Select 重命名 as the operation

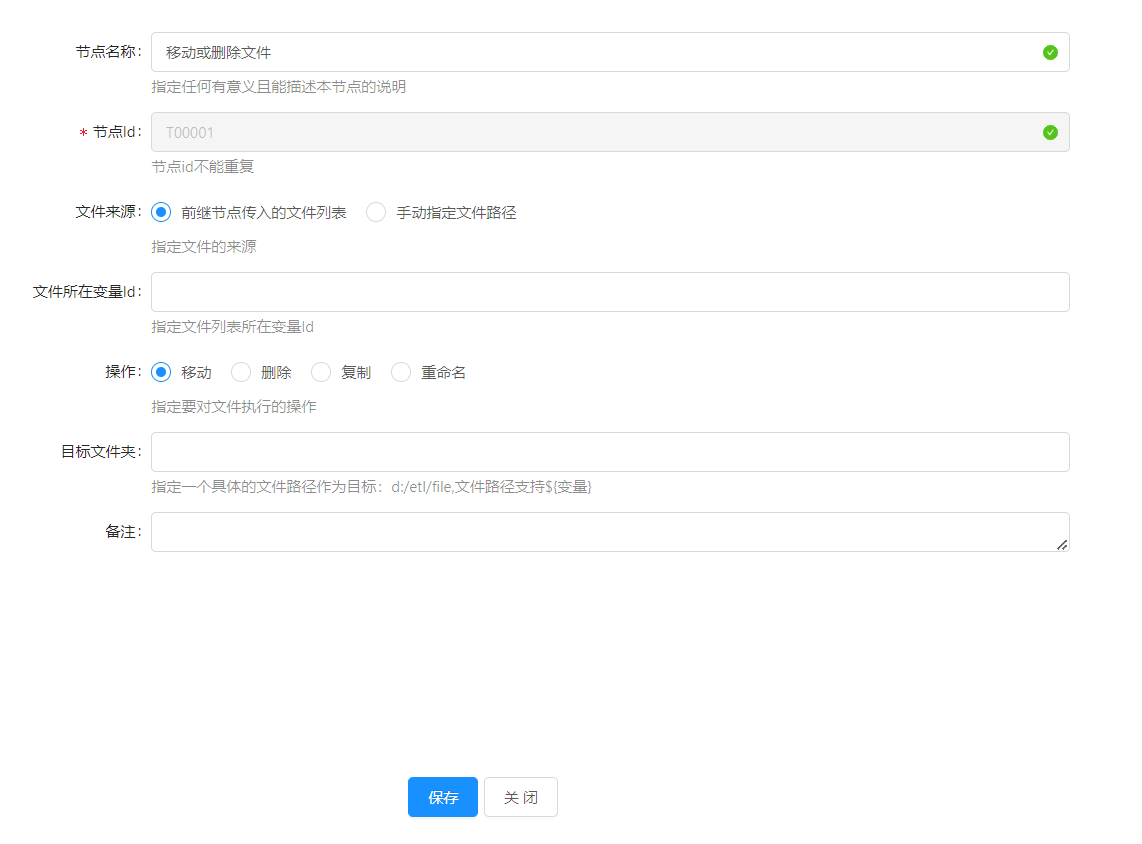401,372
